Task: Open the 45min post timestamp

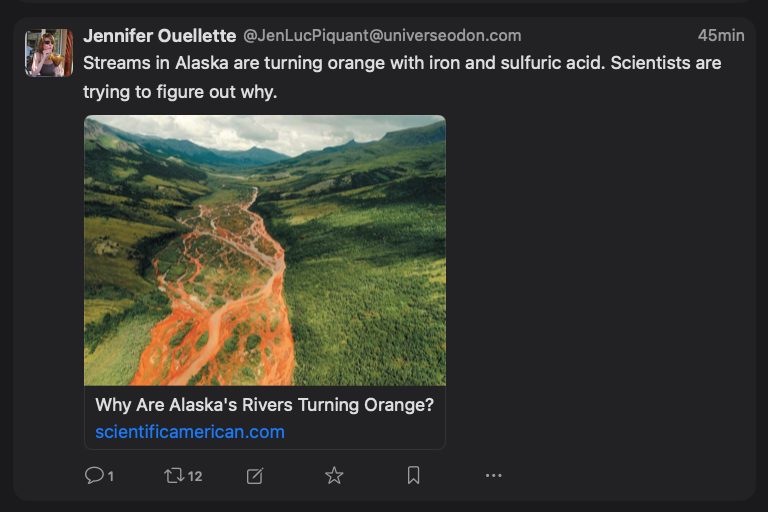Action: click(720, 36)
